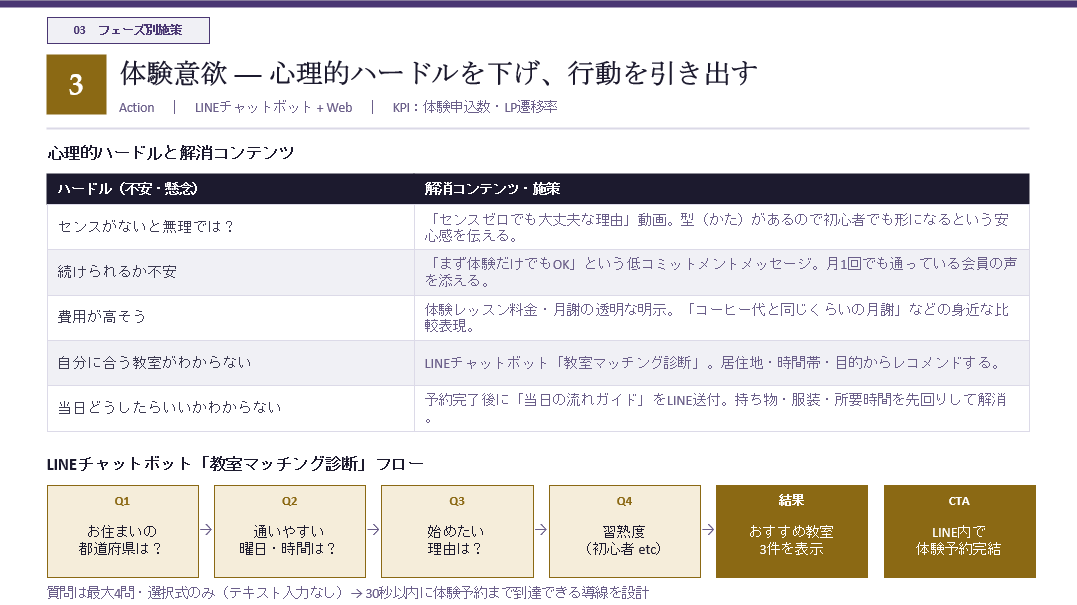
Task: Click the Q4 skill level step
Action: click(x=624, y=531)
